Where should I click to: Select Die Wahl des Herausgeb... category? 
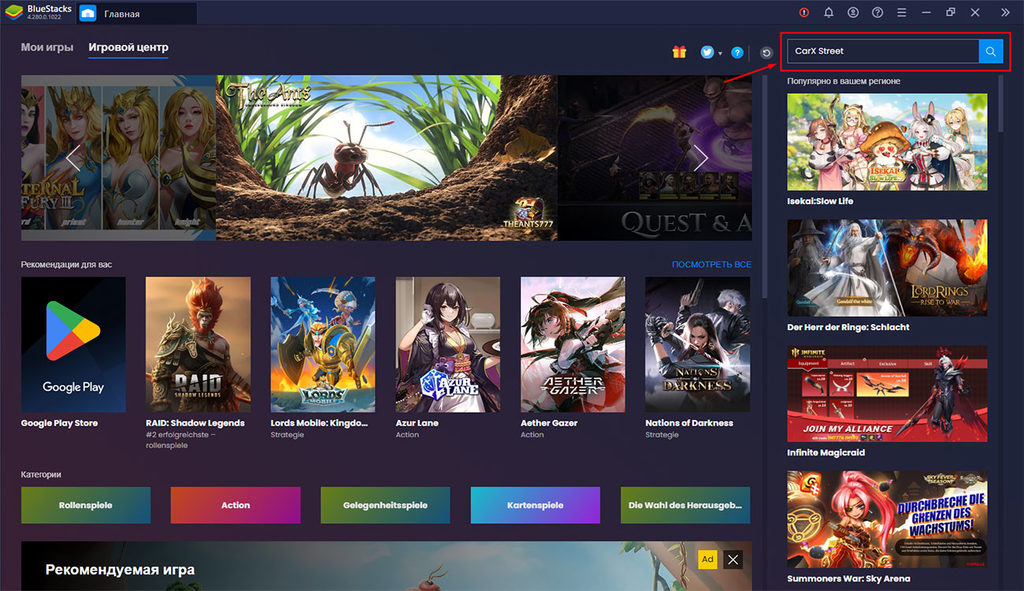686,505
